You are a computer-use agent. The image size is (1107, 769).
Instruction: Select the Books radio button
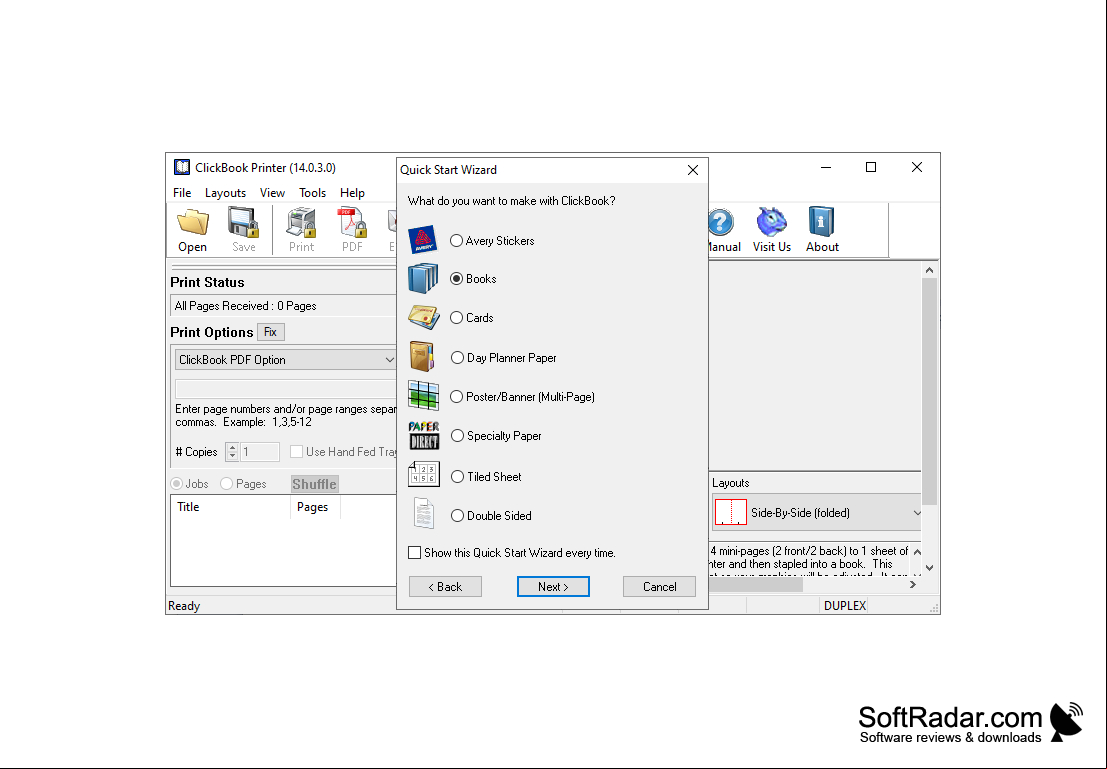(x=457, y=279)
